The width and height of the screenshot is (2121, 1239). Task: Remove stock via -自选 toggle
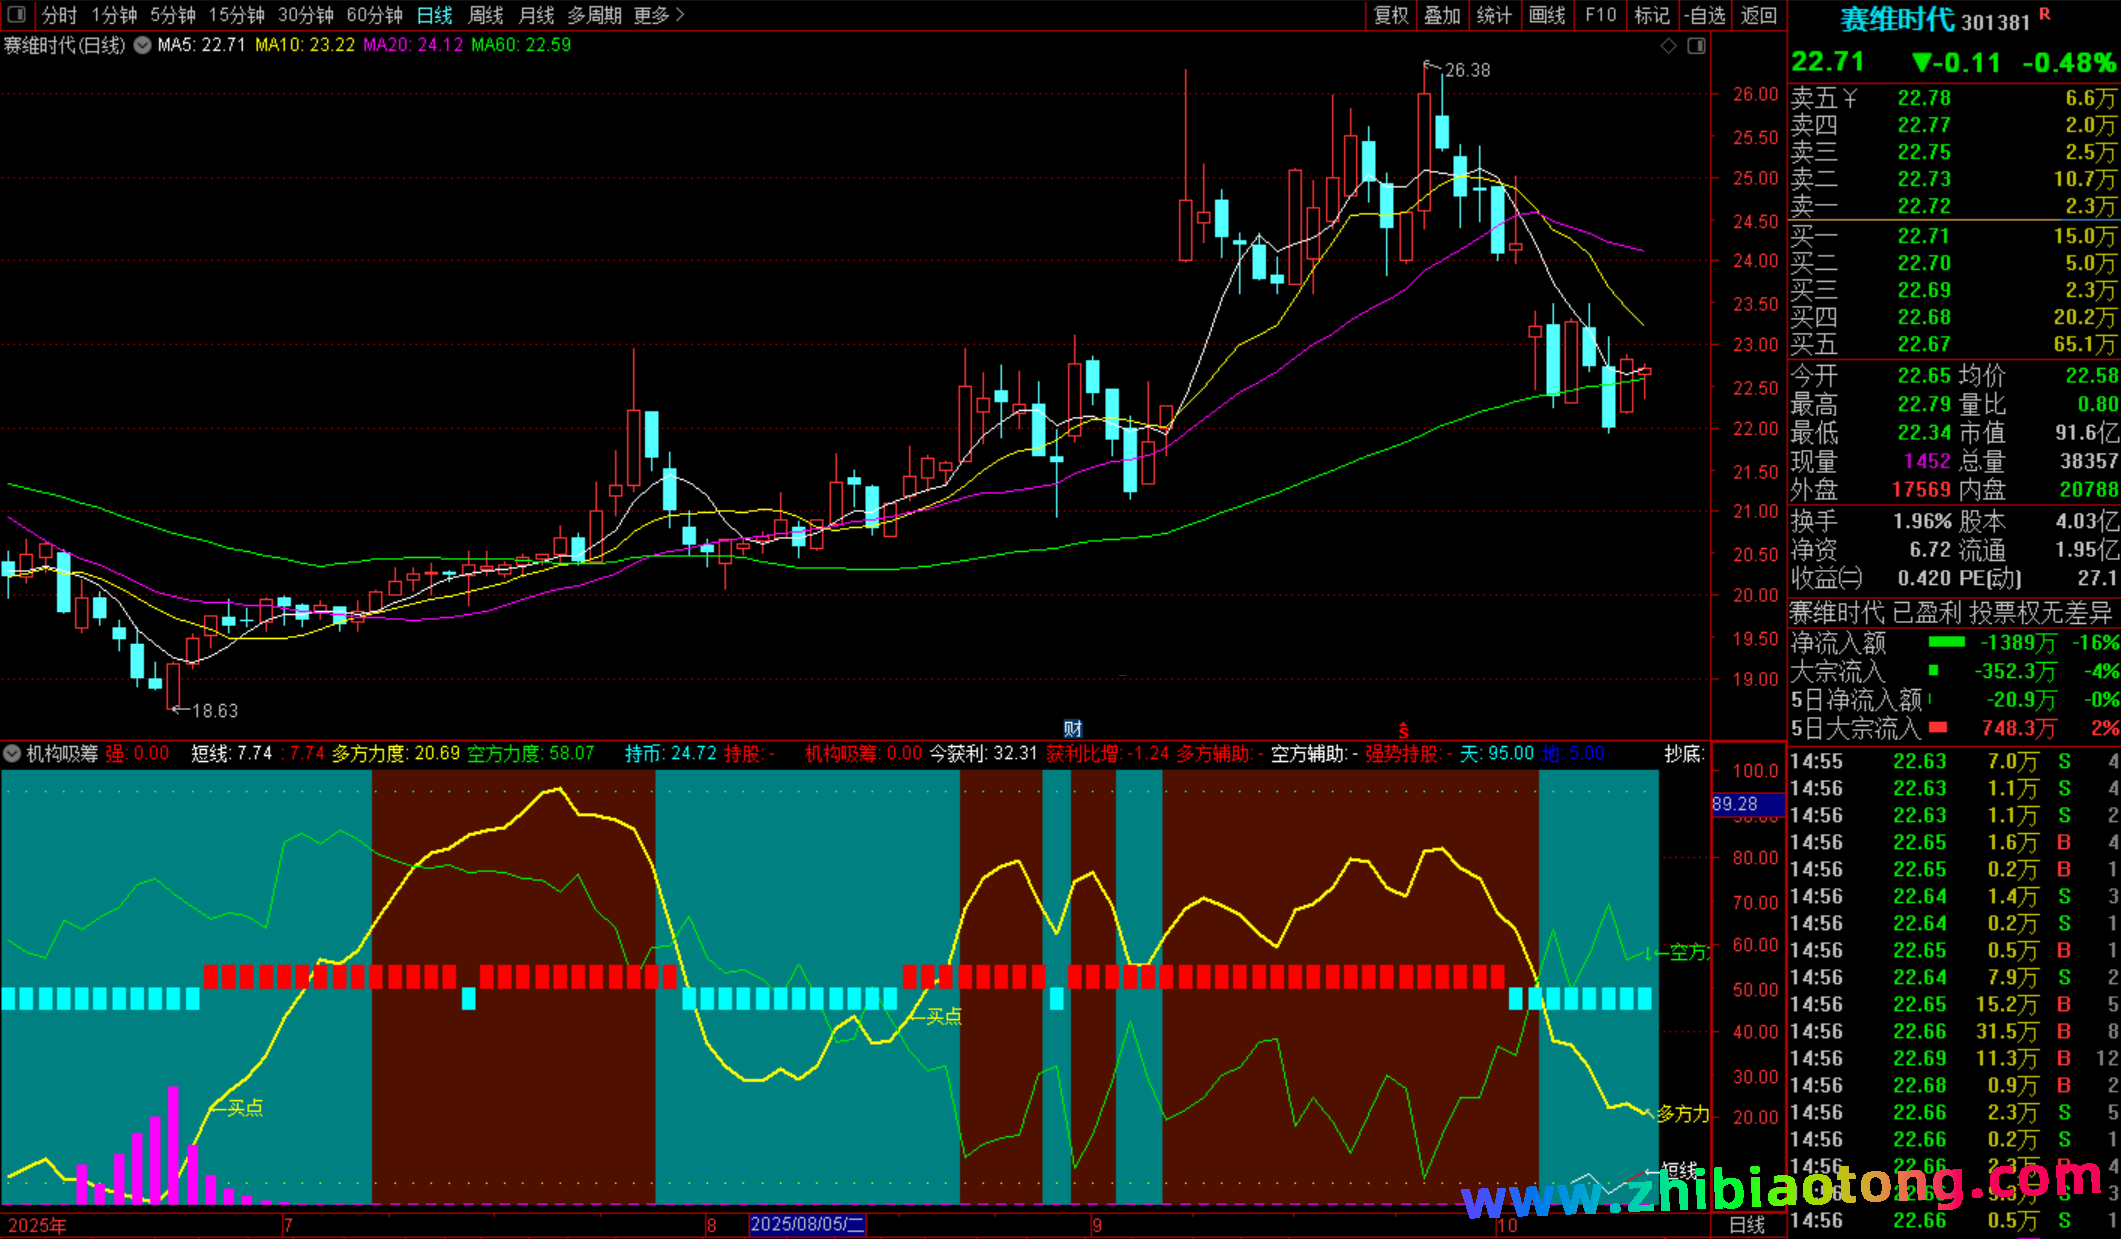1705,15
